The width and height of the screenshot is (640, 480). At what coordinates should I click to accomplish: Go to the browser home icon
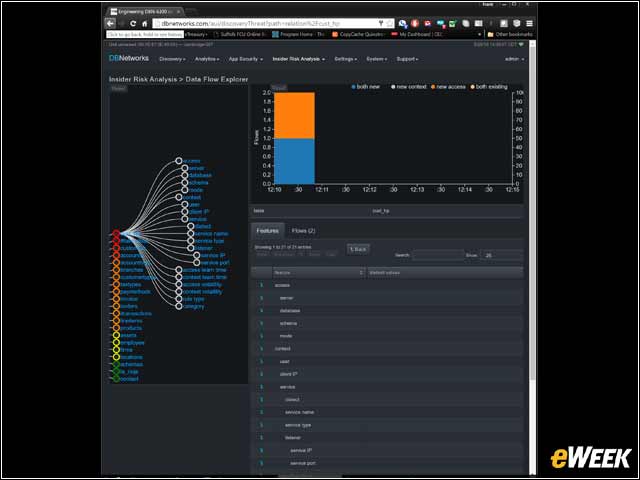coord(144,24)
